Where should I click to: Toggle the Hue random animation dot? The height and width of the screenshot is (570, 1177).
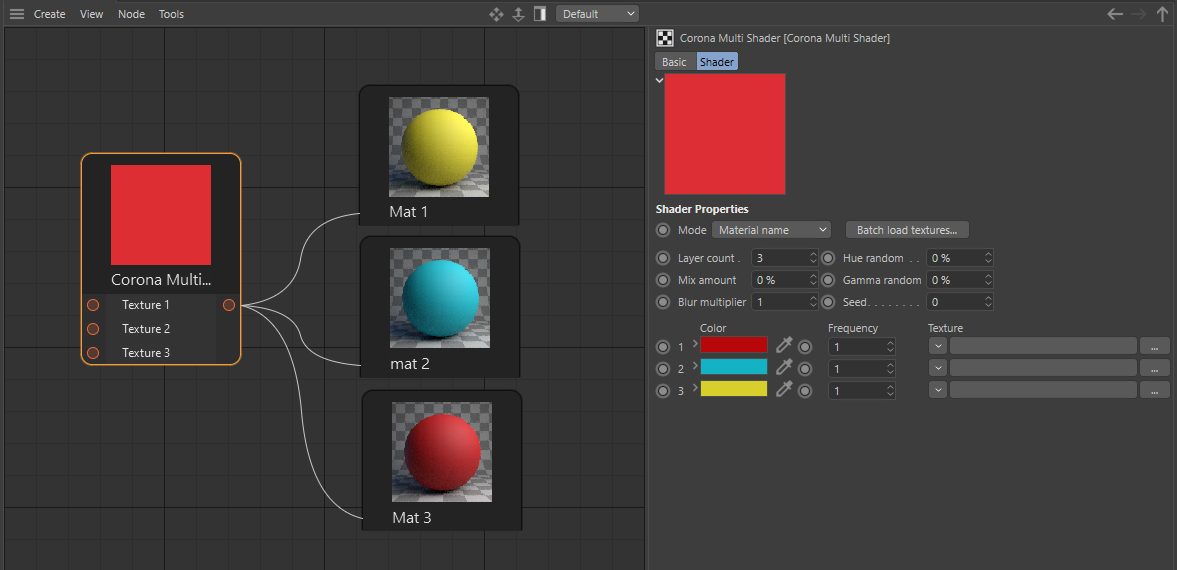828,258
